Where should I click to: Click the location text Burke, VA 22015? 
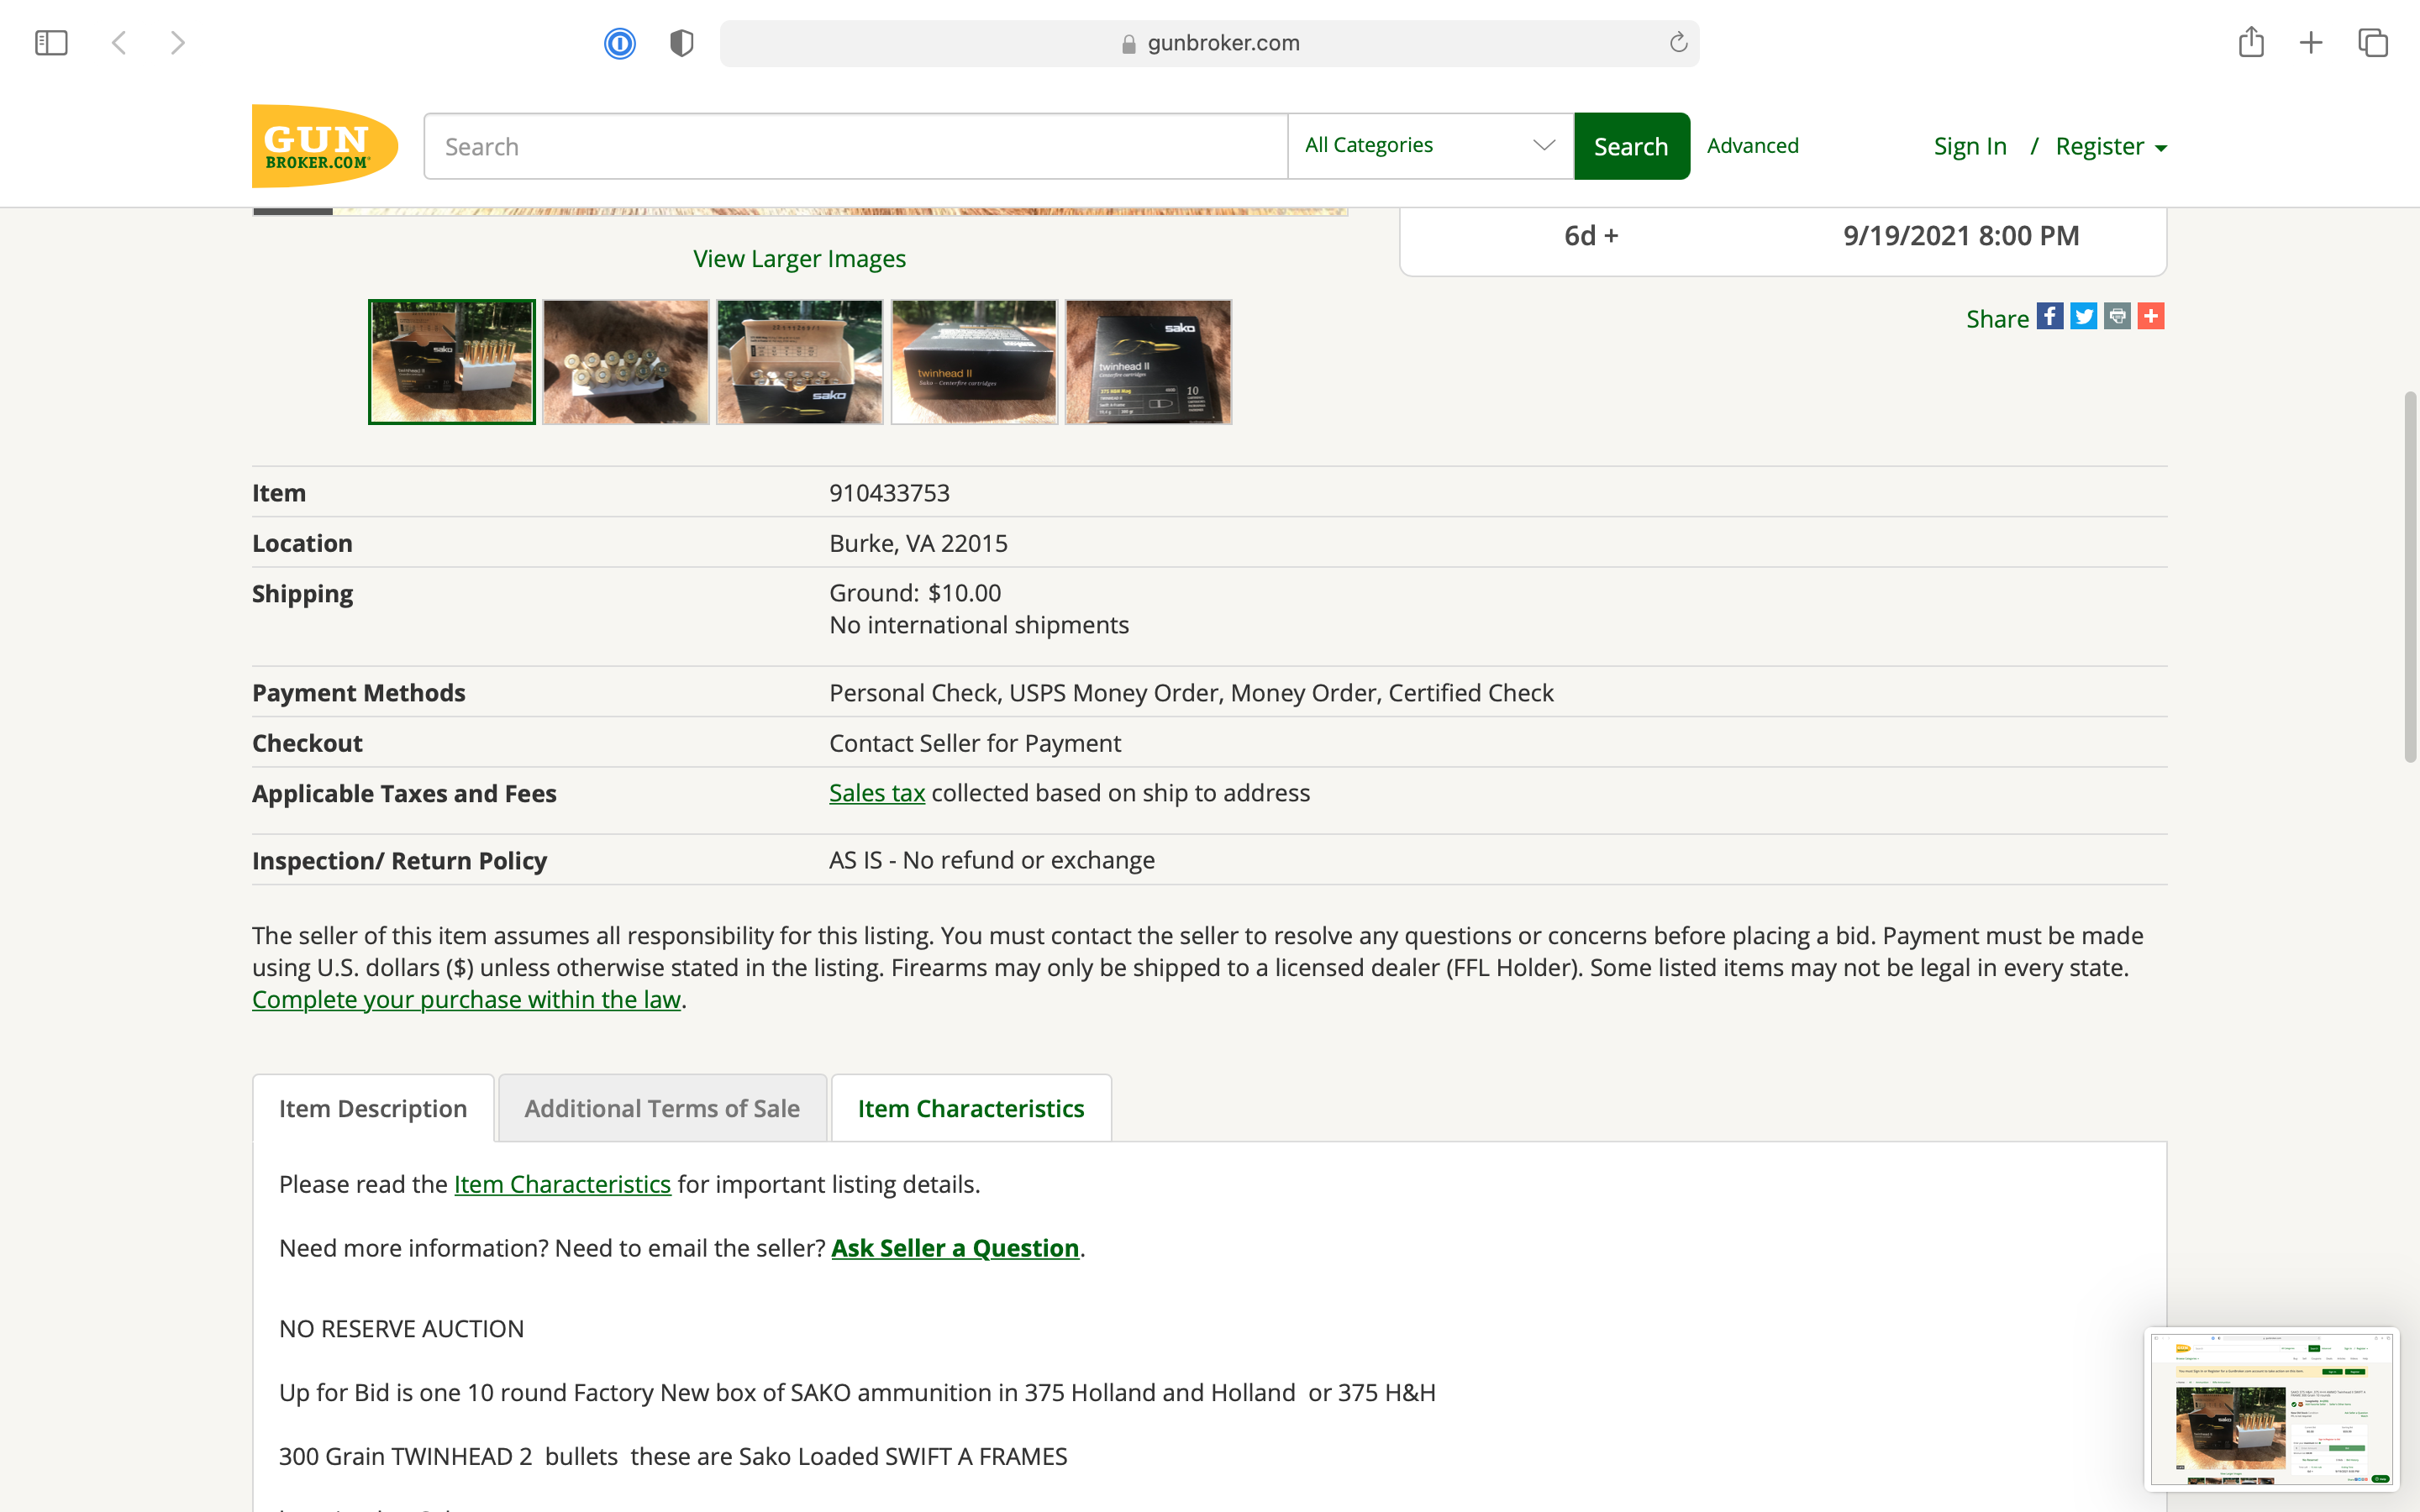pos(918,543)
